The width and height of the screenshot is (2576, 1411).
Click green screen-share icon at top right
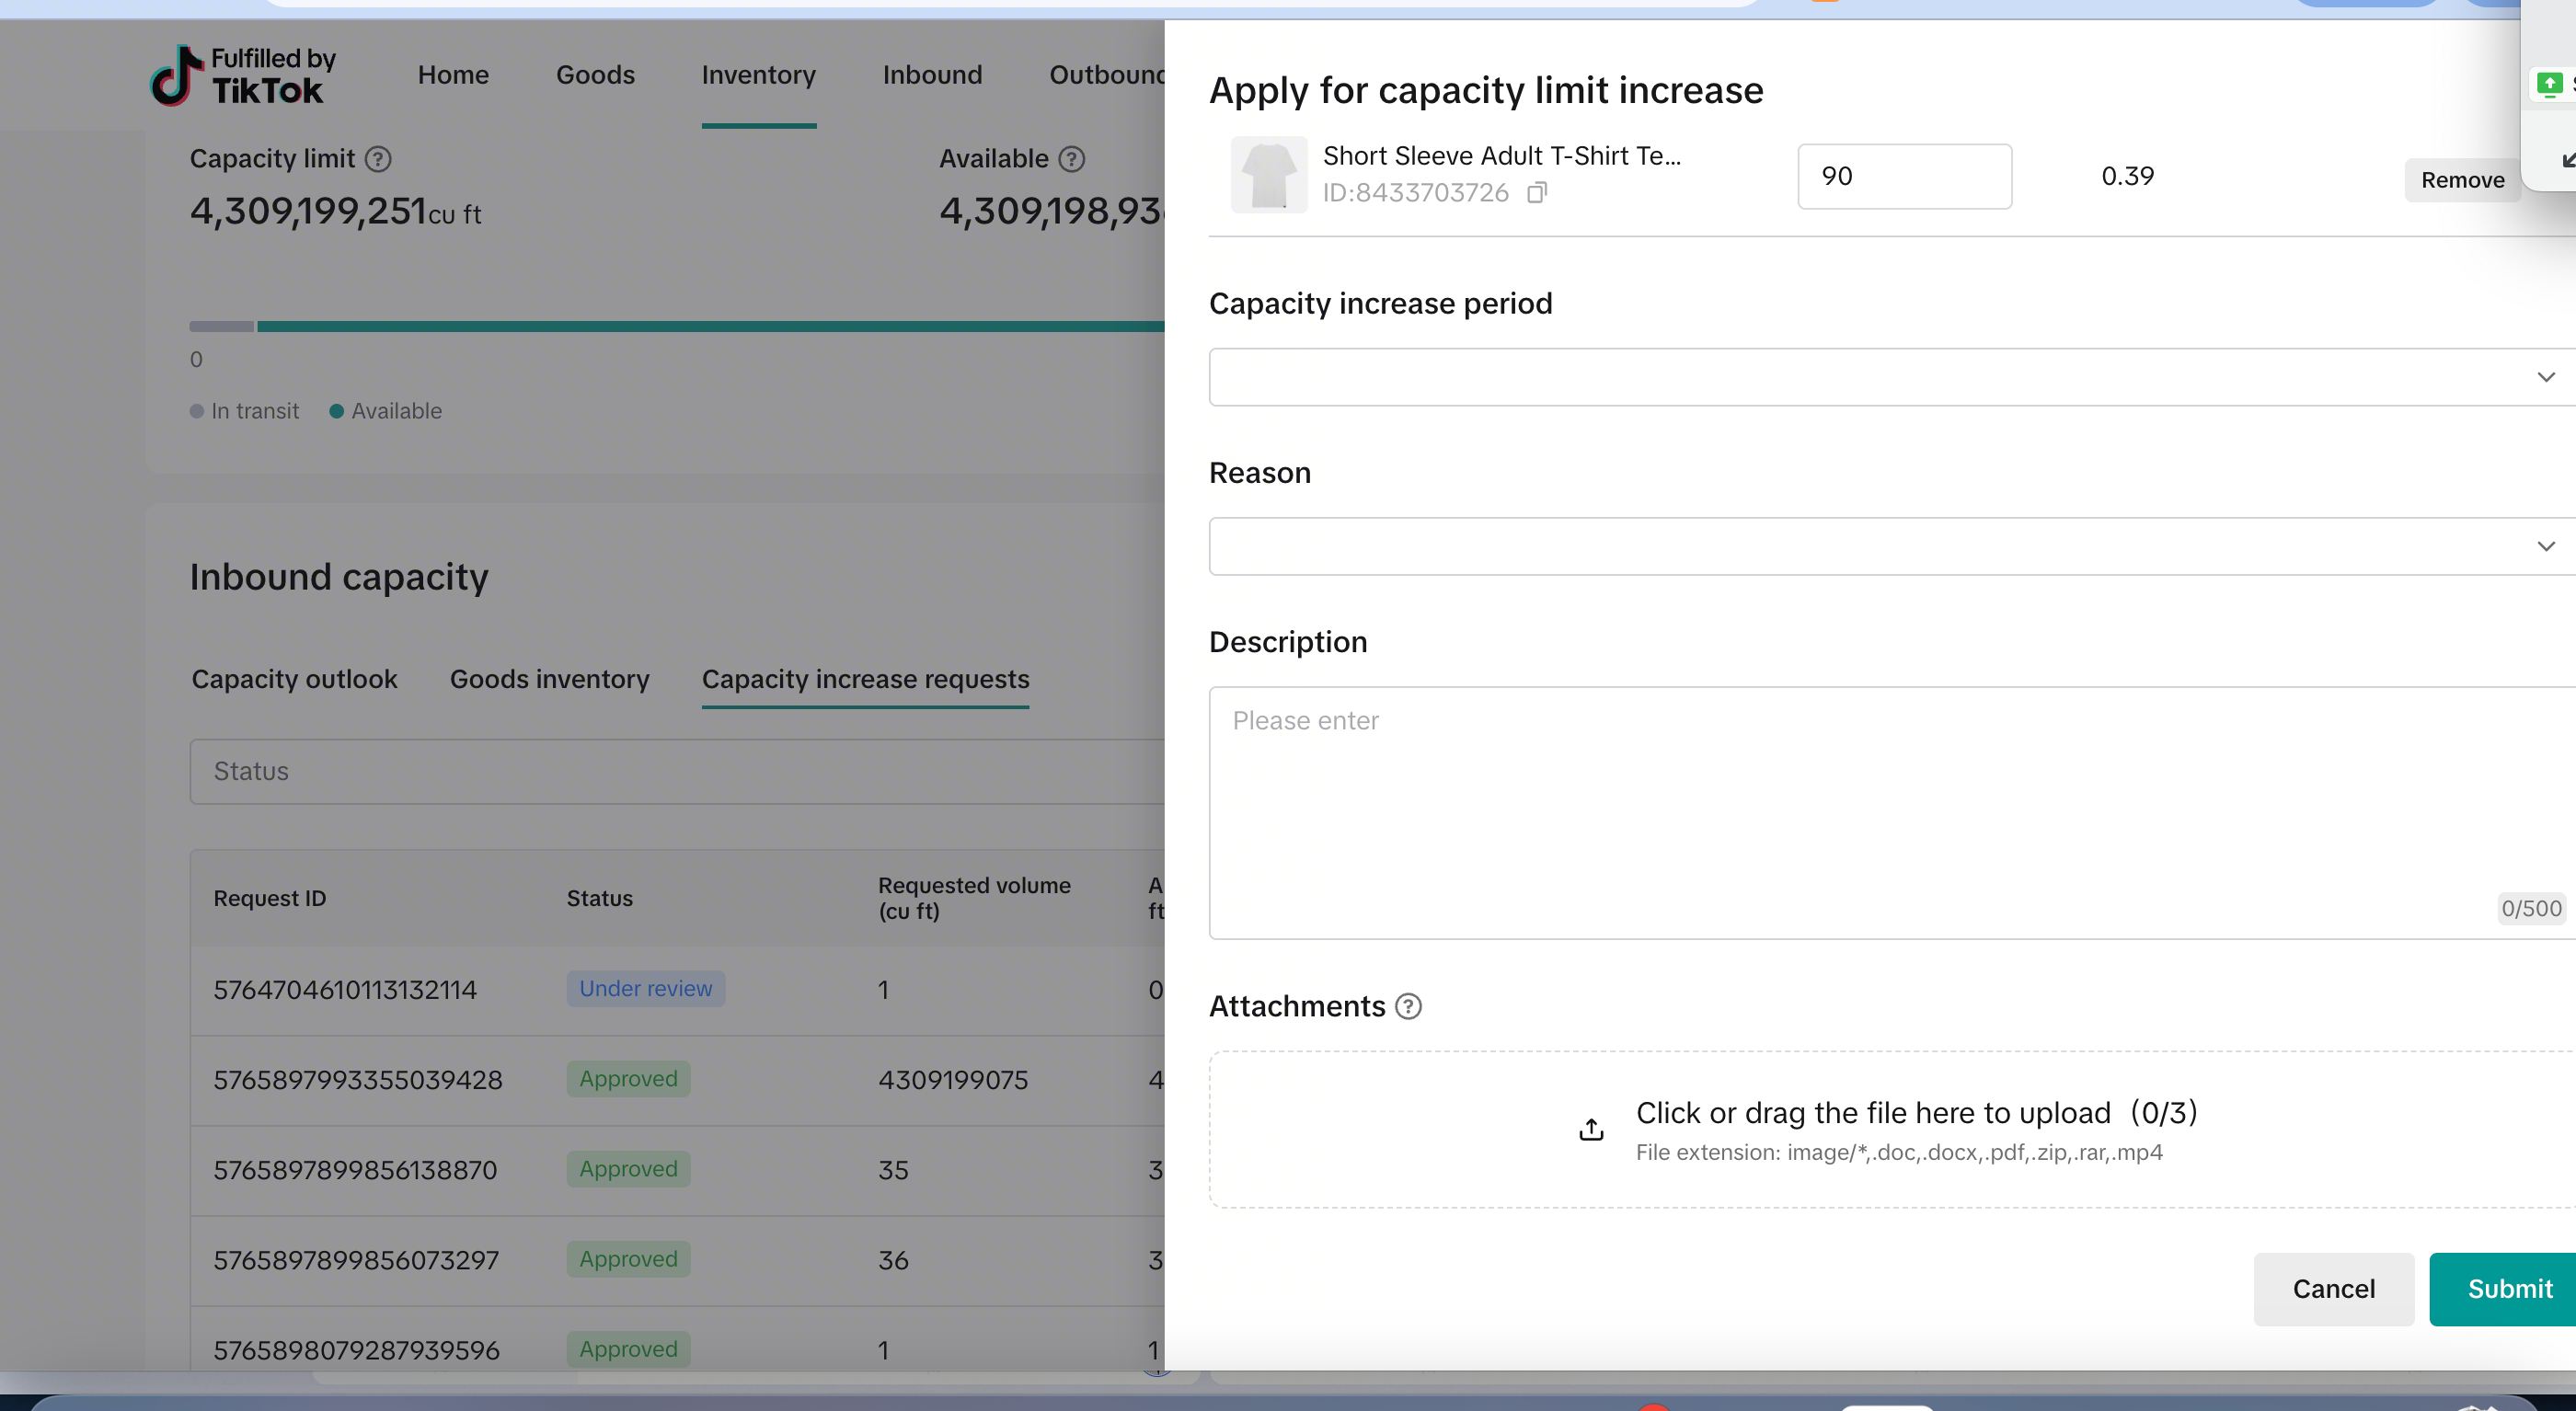2549,84
